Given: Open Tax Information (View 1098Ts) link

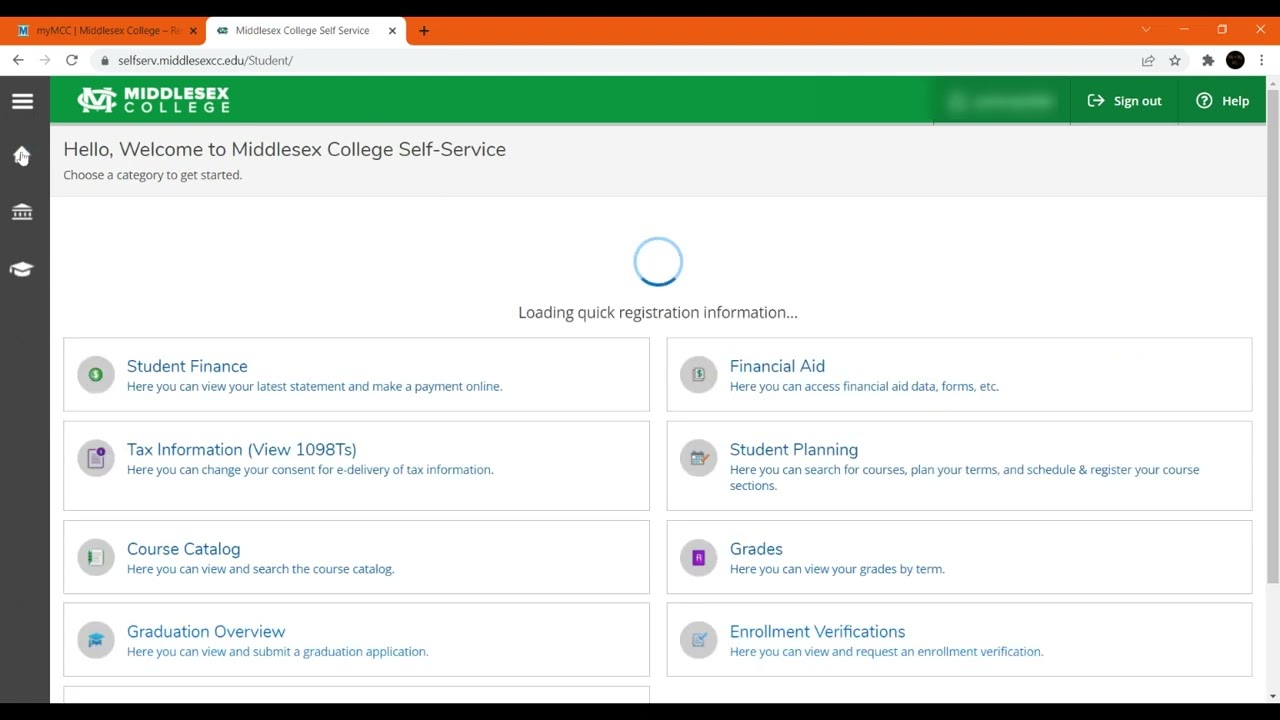Looking at the screenshot, I should (241, 450).
